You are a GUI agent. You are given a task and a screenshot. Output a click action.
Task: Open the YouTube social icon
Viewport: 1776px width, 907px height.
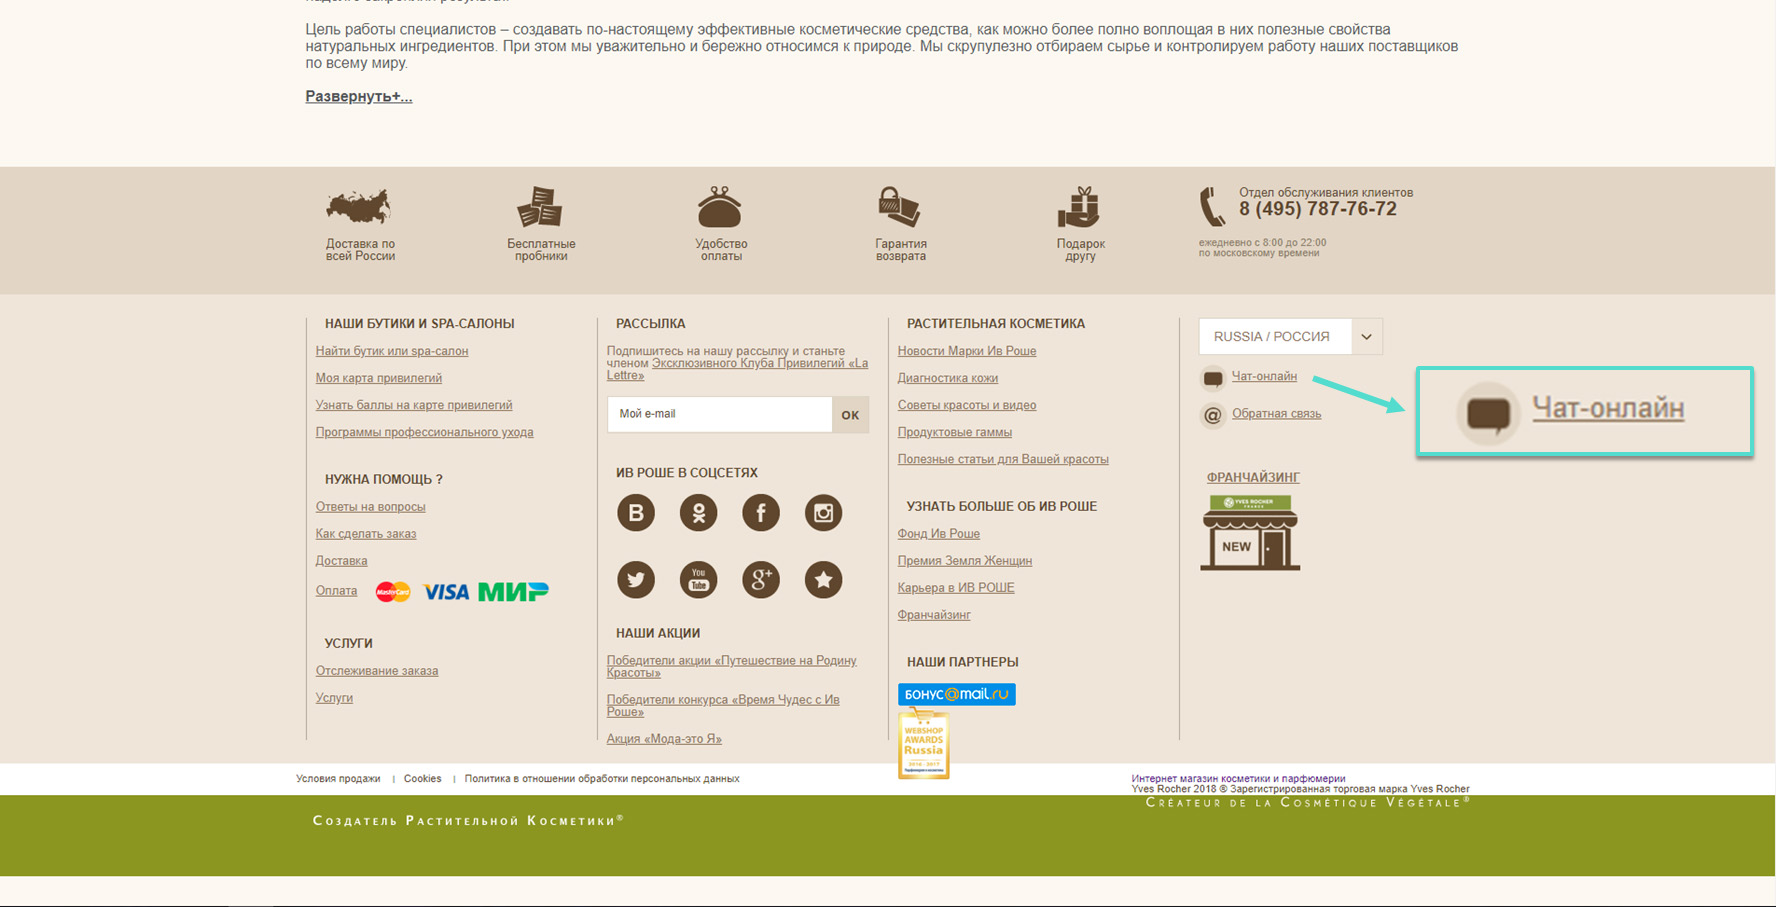[698, 580]
